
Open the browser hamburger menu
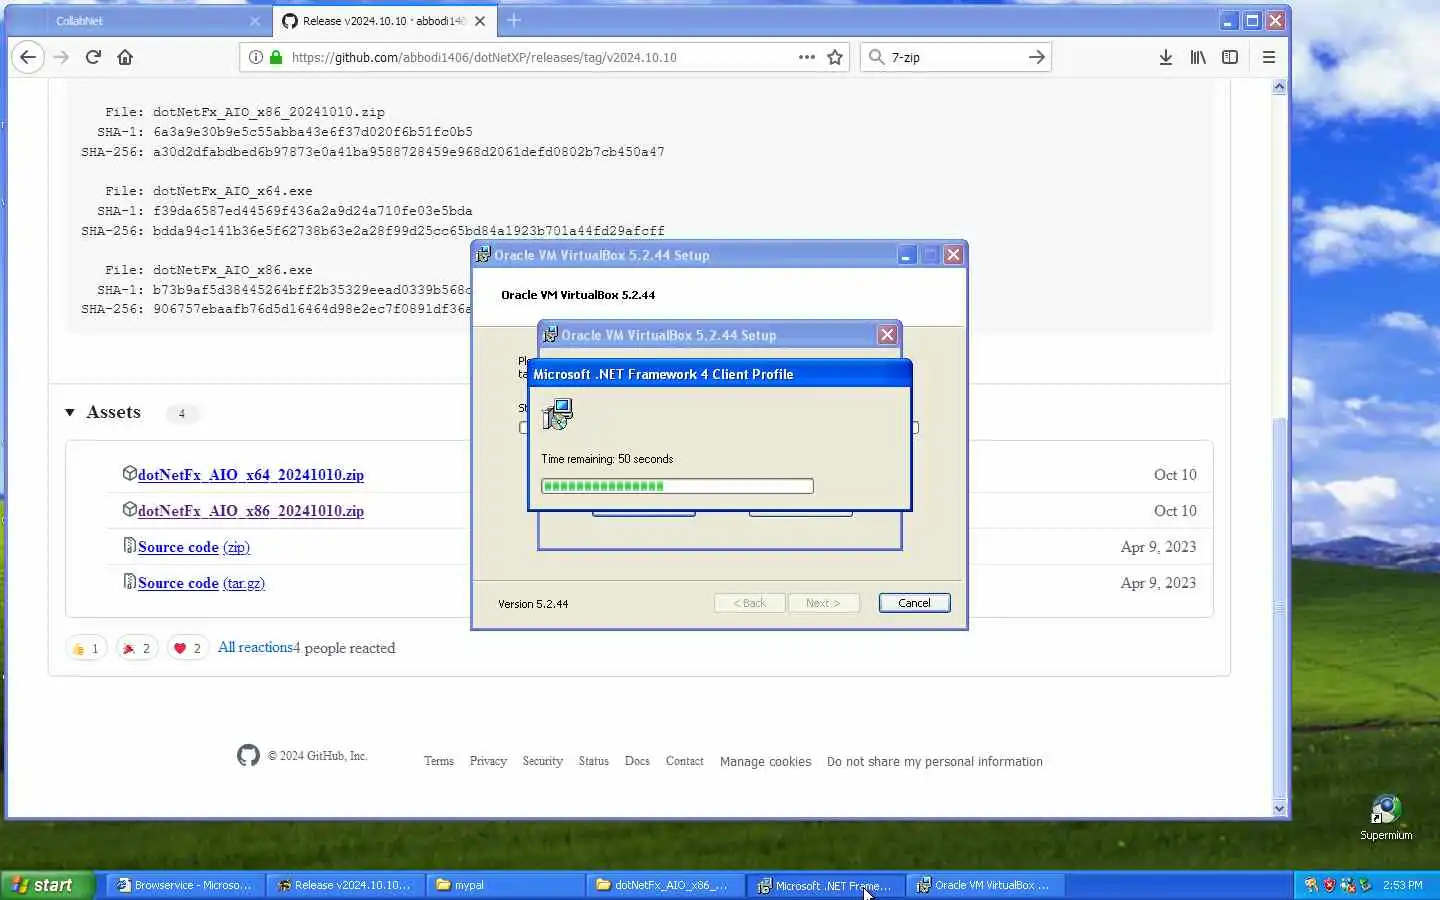[x=1269, y=57]
